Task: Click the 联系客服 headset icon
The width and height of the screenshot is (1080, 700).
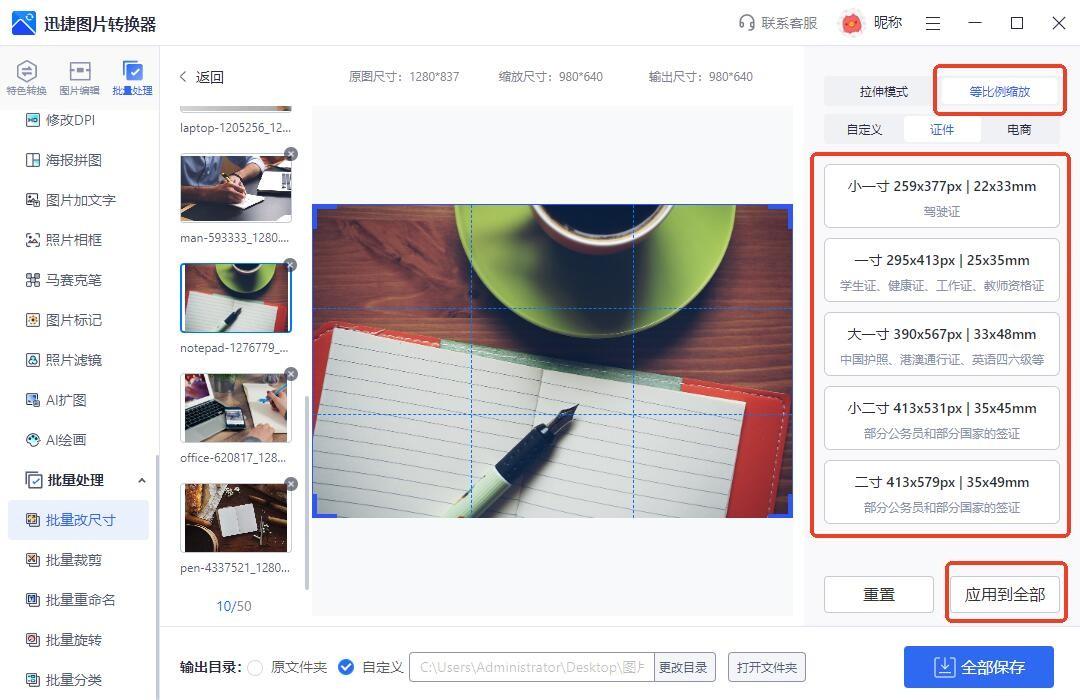Action: pos(746,23)
